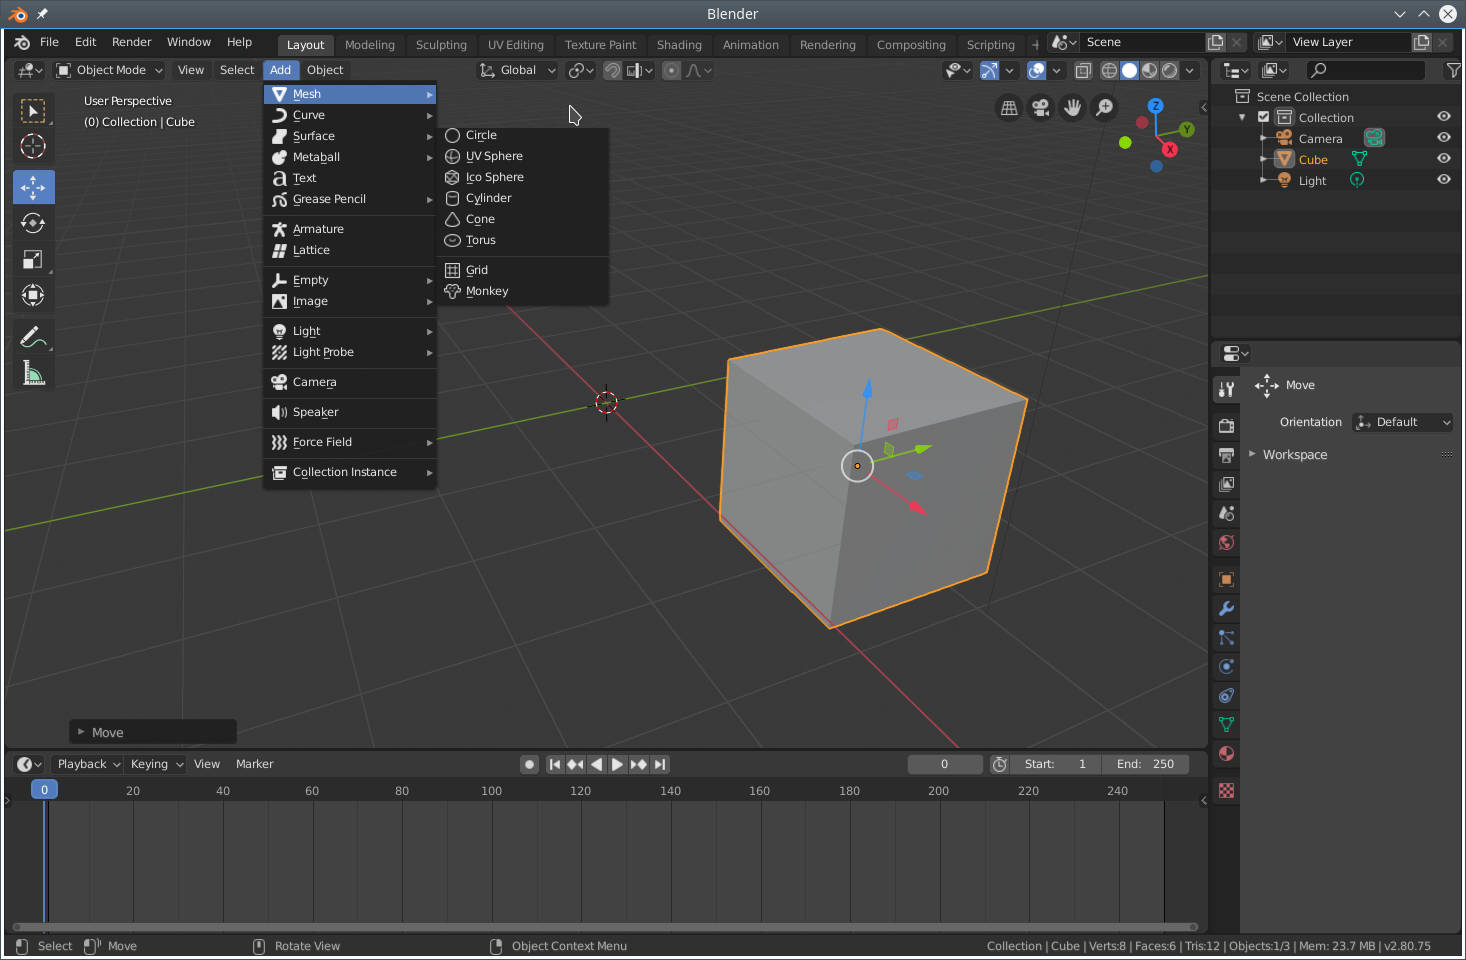Open the World properties tab
The width and height of the screenshot is (1466, 960).
pyautogui.click(x=1226, y=542)
